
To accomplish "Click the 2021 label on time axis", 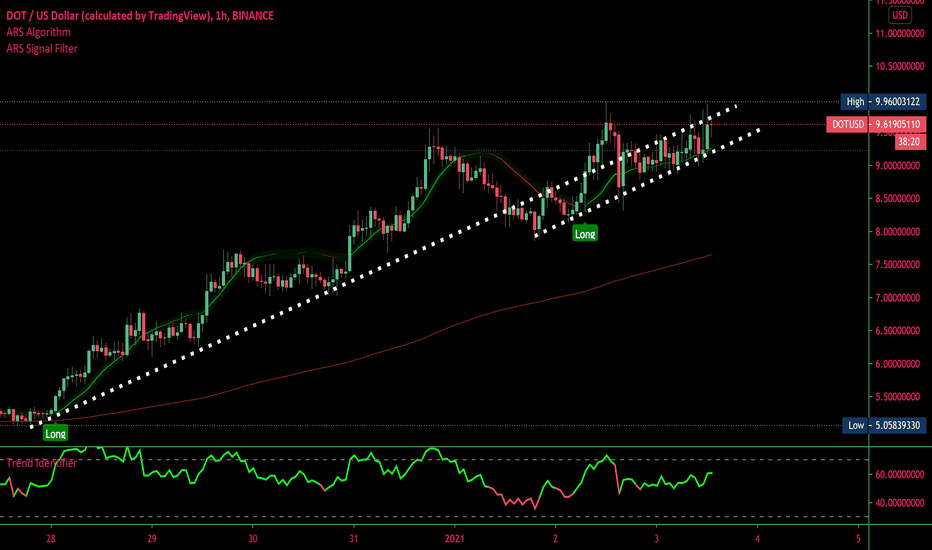I will coord(455,539).
